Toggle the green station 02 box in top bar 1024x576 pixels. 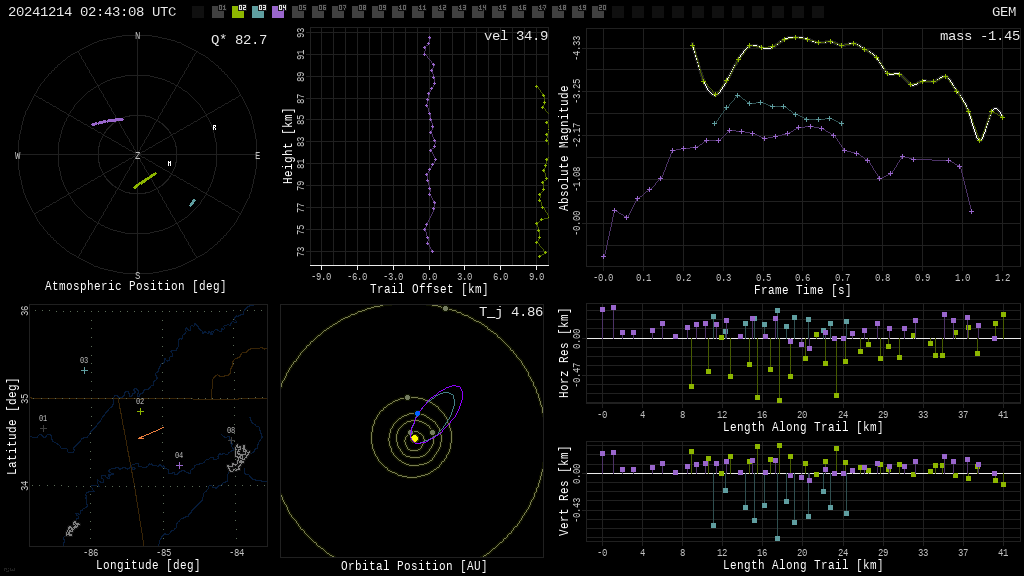[238, 12]
